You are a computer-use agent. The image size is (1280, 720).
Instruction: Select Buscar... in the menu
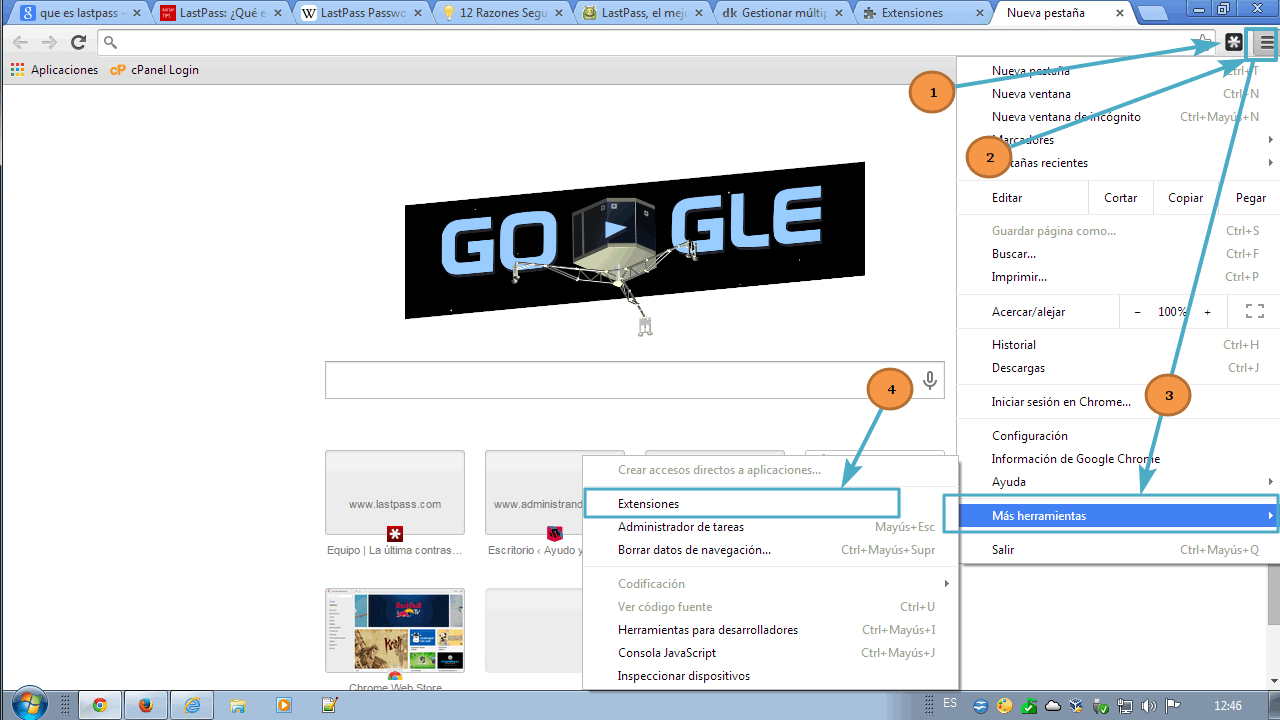(x=1118, y=254)
